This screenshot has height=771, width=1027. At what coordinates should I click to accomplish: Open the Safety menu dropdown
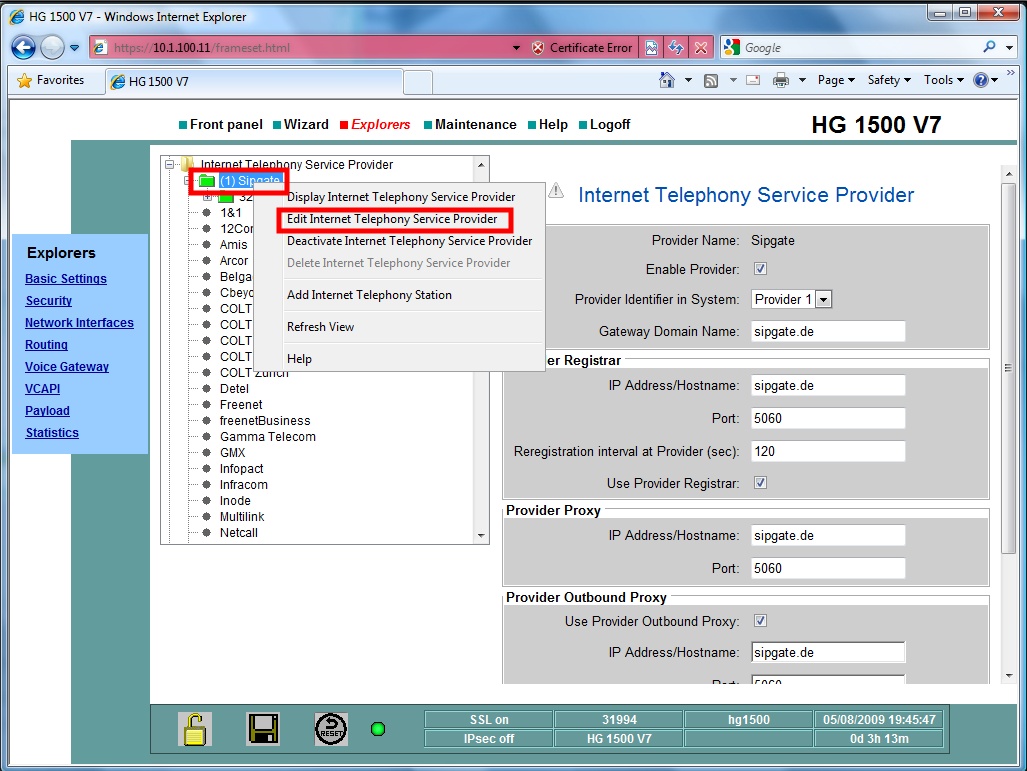pyautogui.click(x=886, y=80)
